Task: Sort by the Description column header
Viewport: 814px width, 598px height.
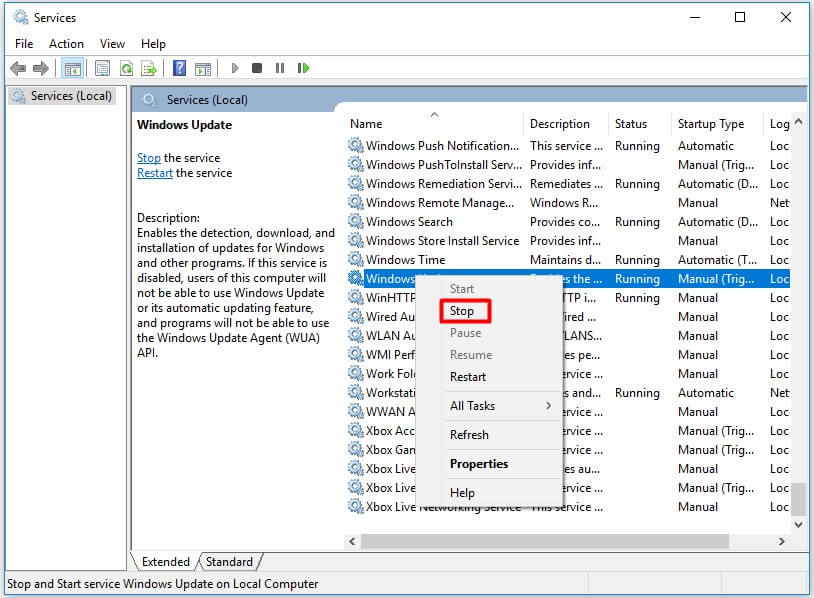Action: click(x=565, y=124)
